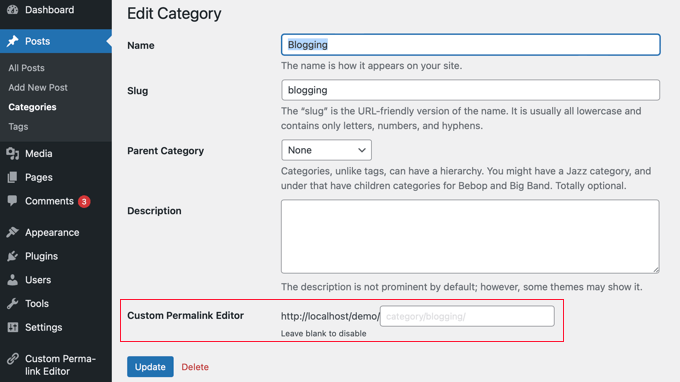Image resolution: width=680 pixels, height=382 pixels.
Task: Open the Plugins menu label
Action: pos(41,256)
